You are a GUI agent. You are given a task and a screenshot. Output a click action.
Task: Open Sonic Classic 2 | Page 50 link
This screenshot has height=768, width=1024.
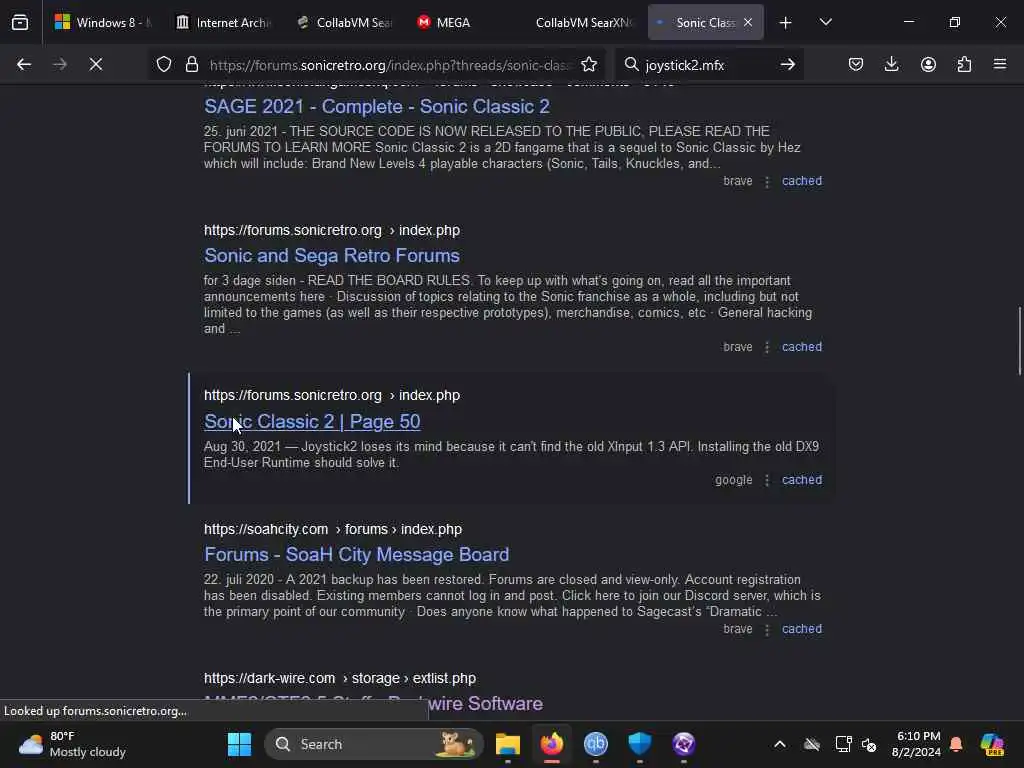[312, 422]
